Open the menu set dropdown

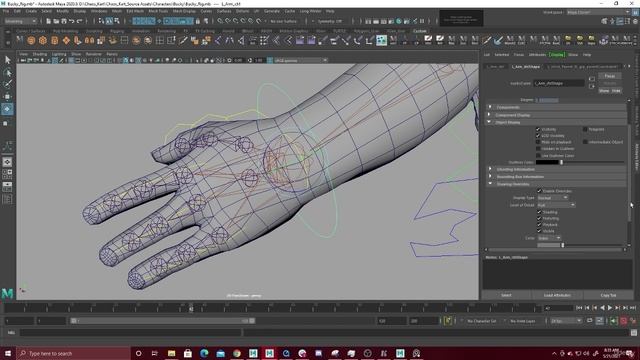tap(20, 21)
